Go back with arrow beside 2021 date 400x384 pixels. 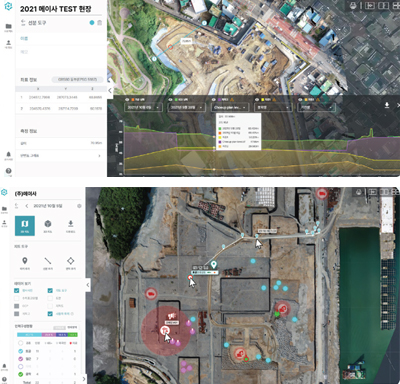coord(27,206)
